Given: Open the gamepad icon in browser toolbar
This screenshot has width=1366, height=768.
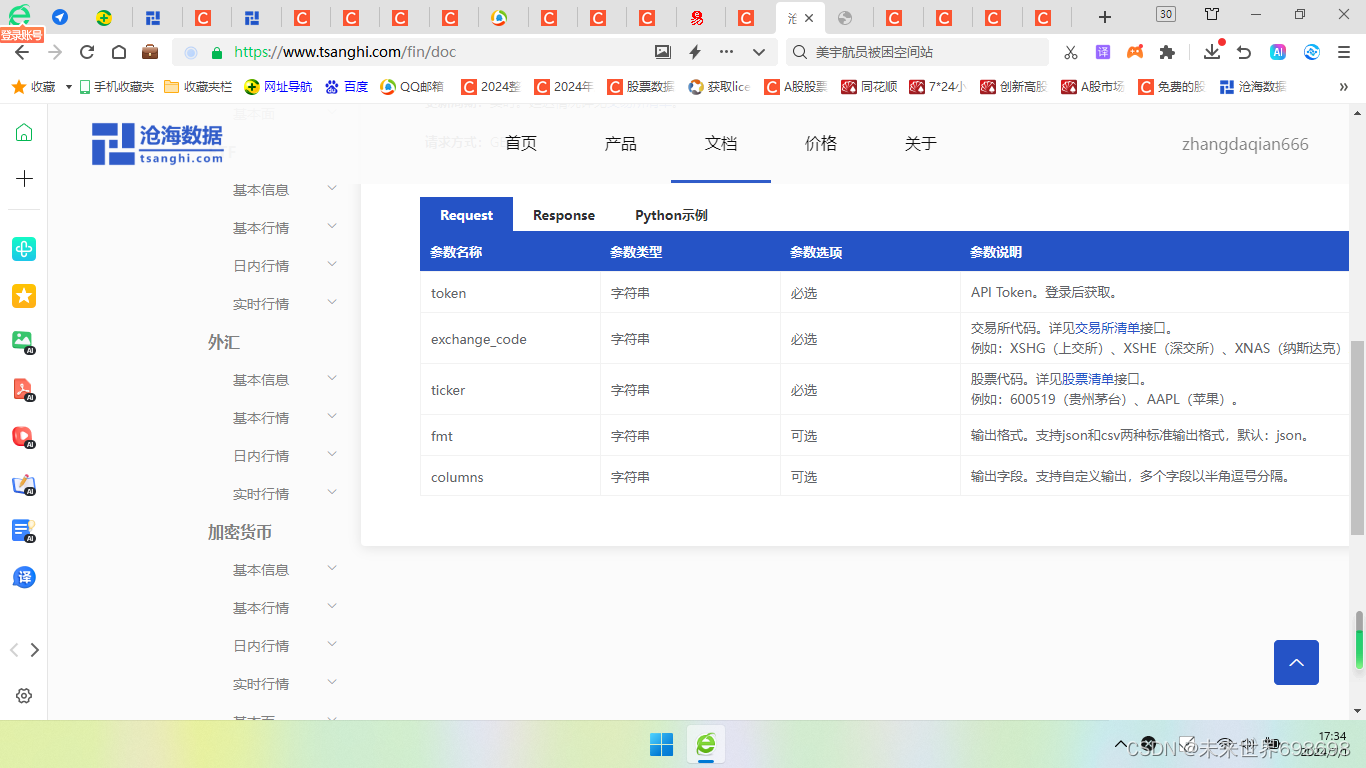Looking at the screenshot, I should pos(1135,52).
